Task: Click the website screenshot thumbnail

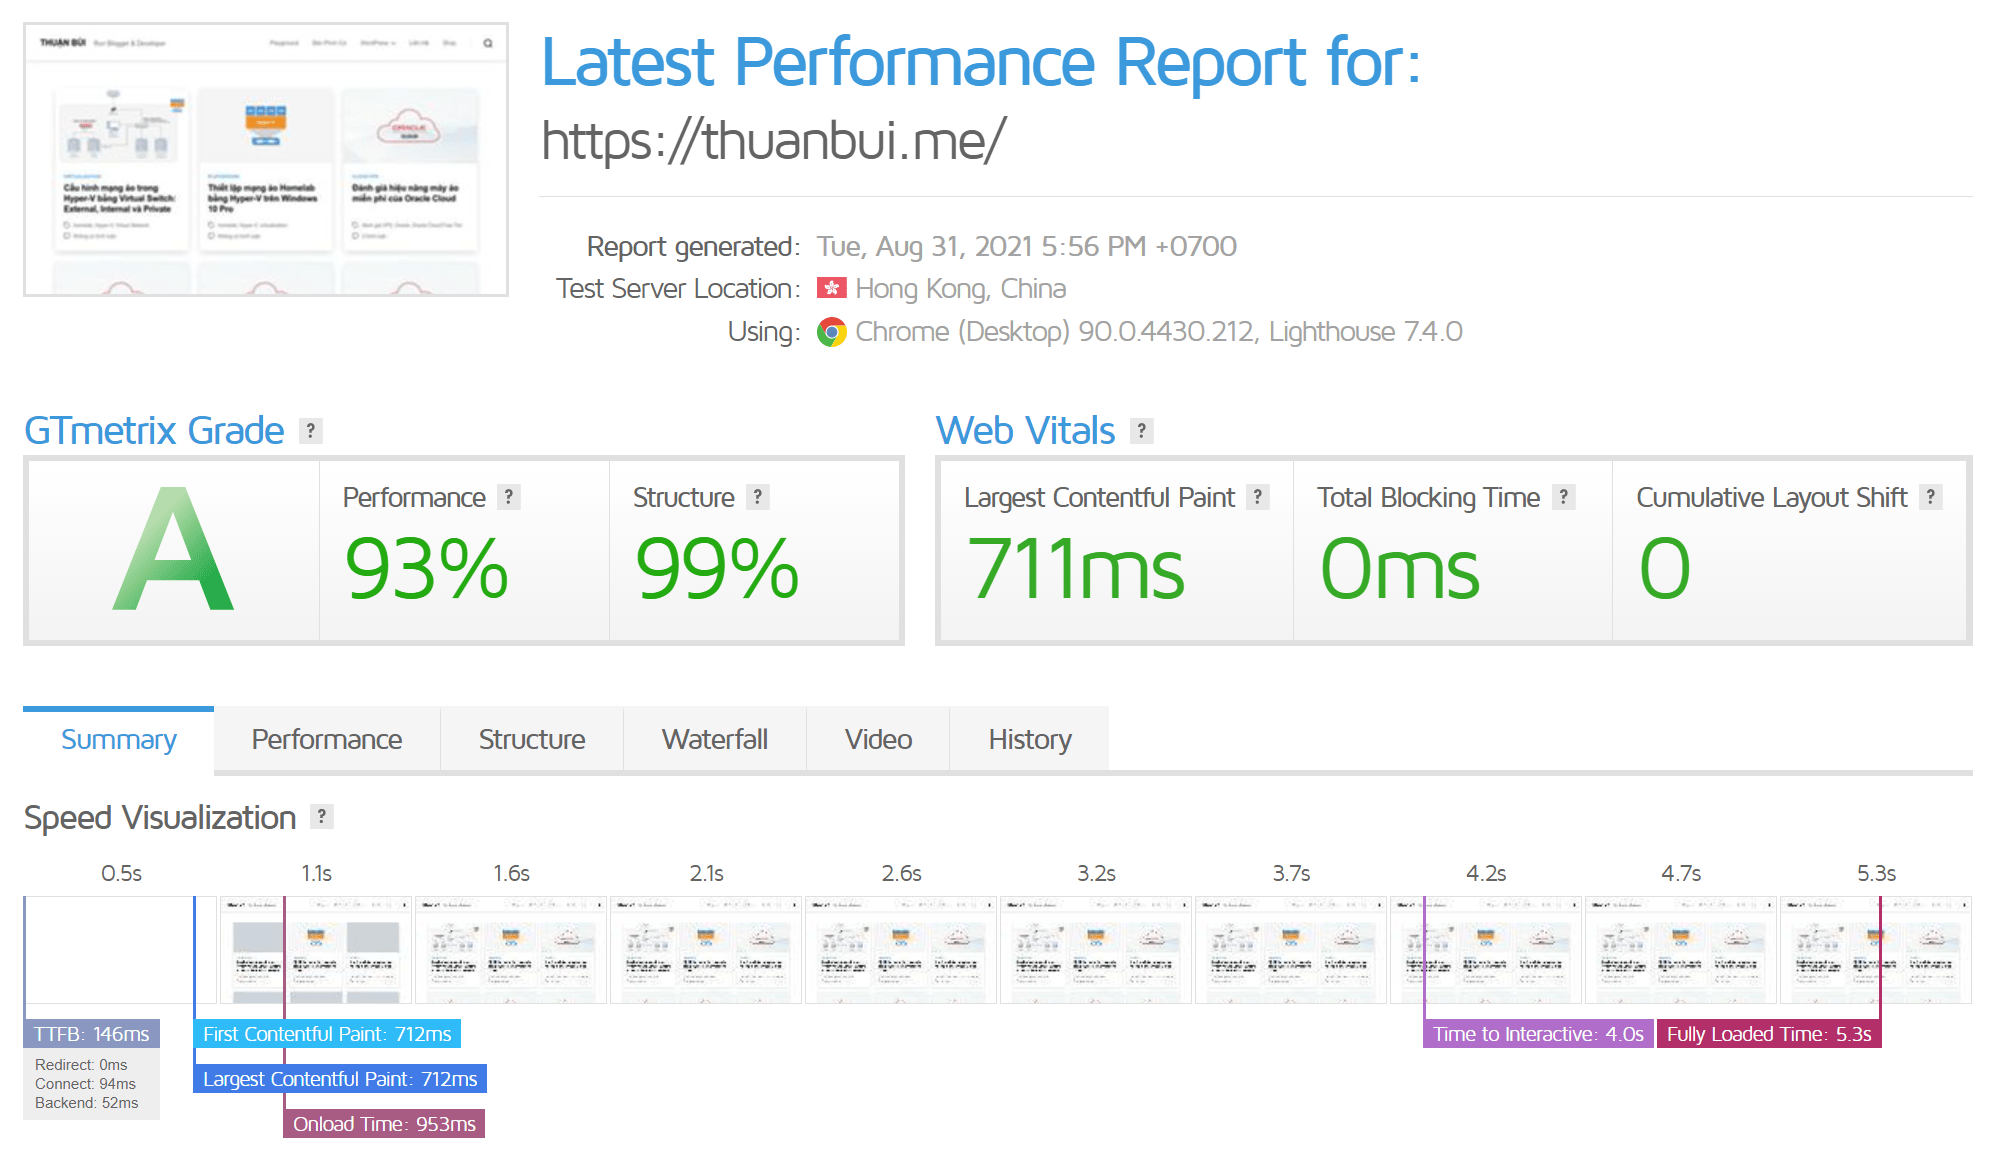Action: pyautogui.click(x=266, y=160)
